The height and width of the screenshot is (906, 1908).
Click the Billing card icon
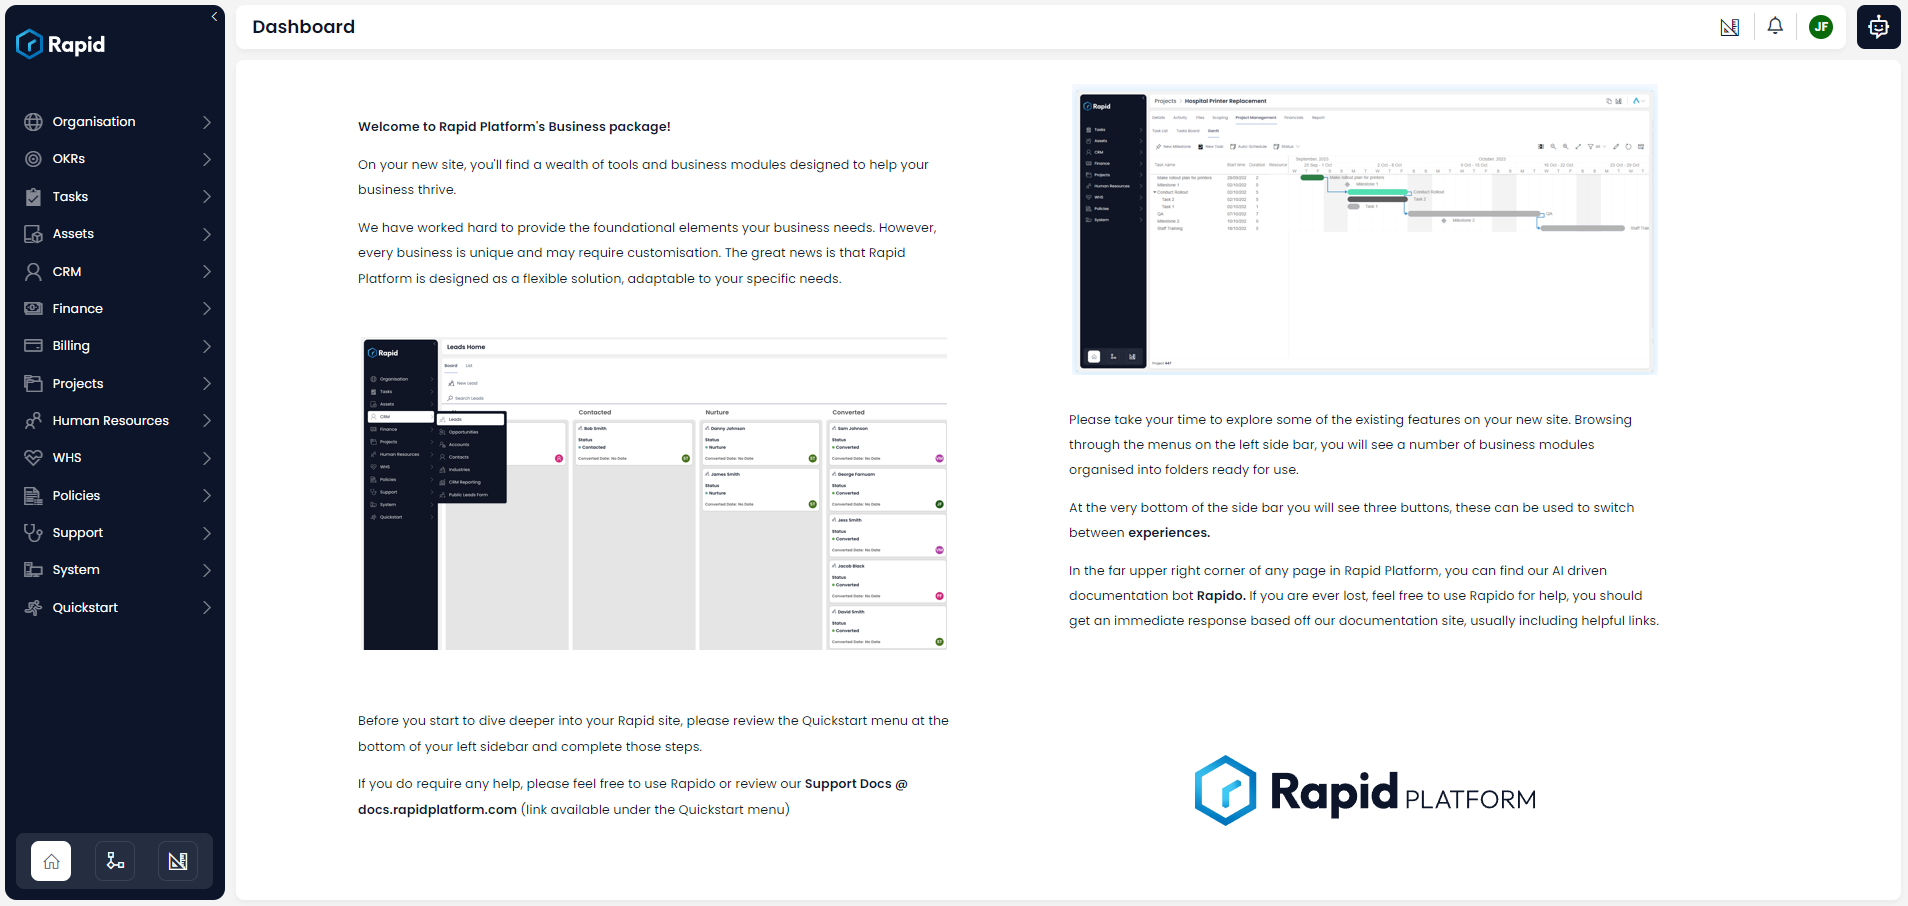pos(33,346)
